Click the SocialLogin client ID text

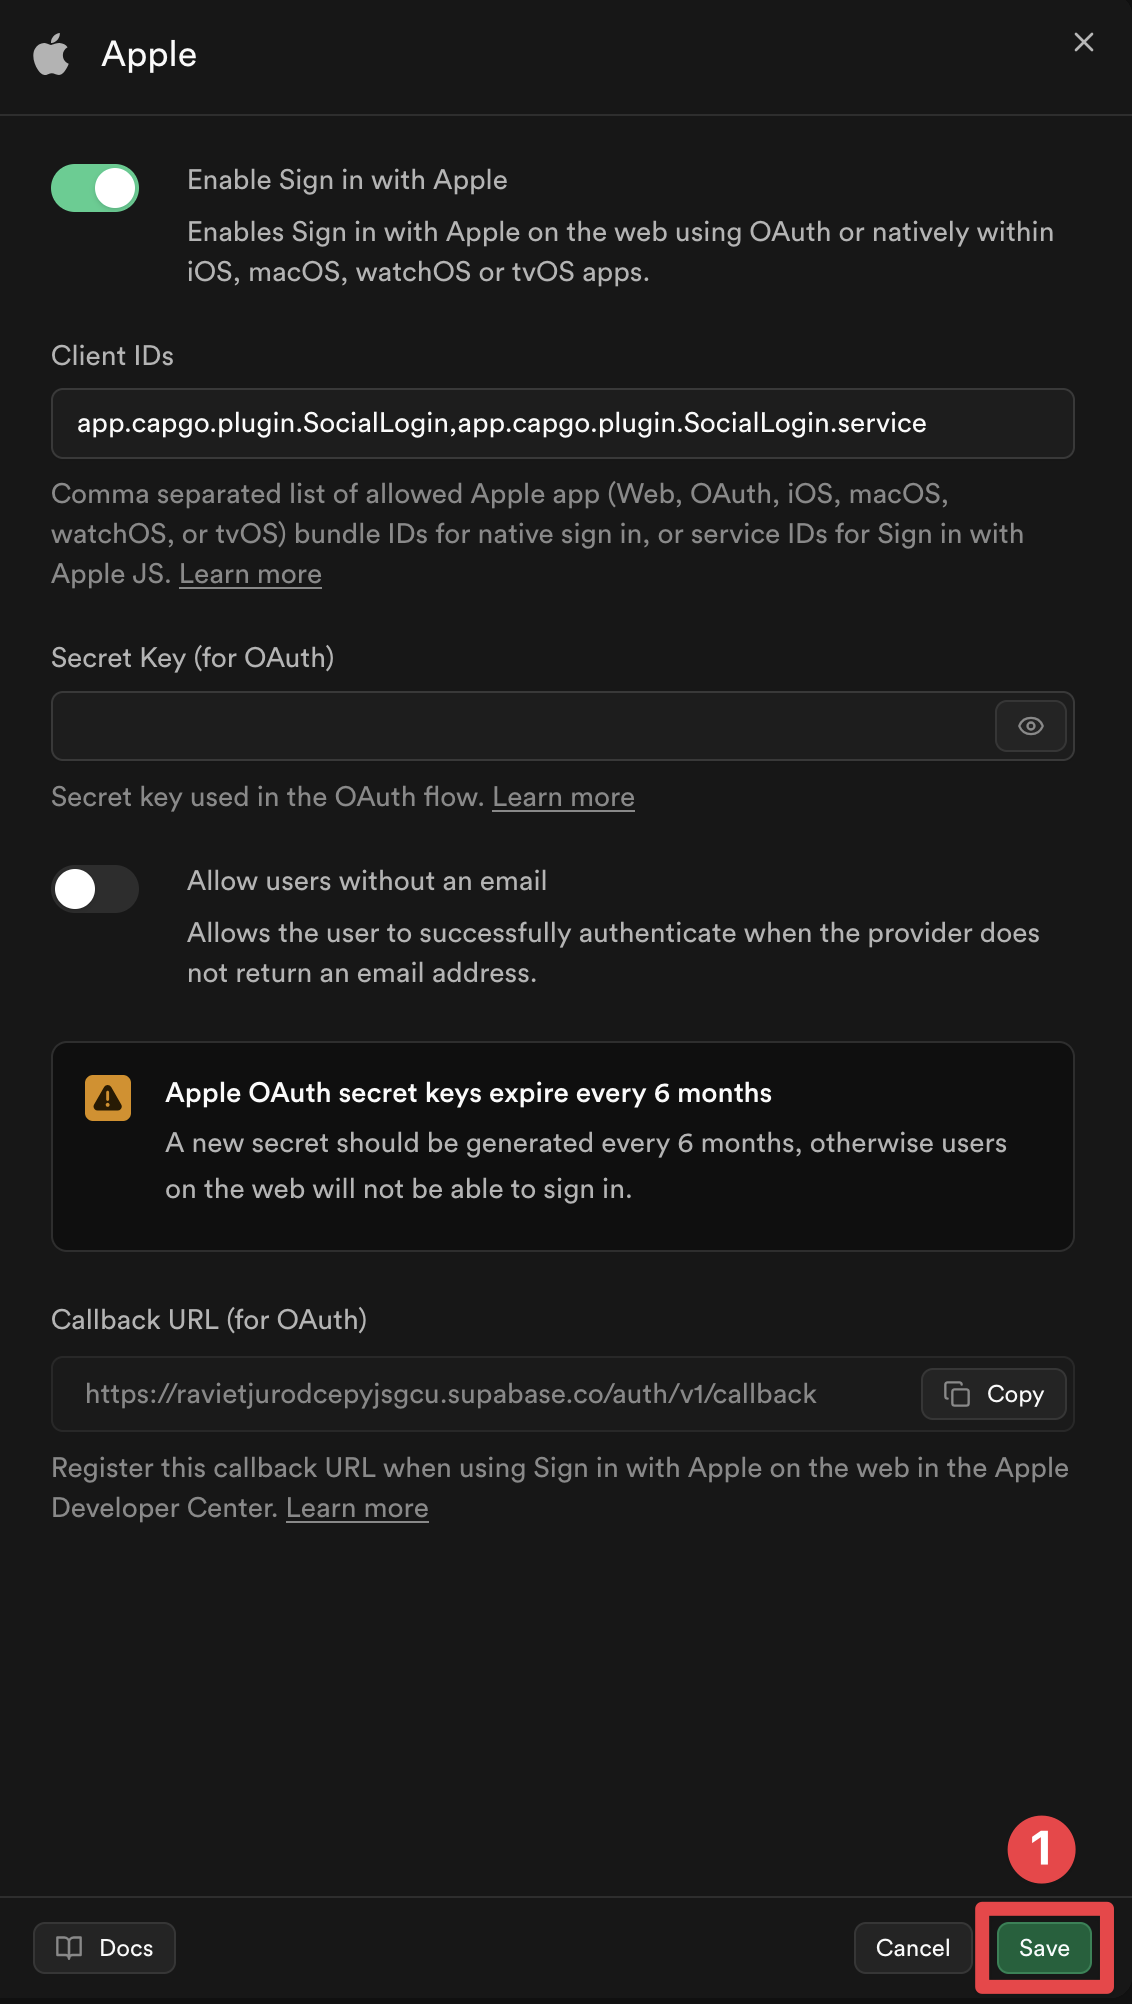click(500, 423)
